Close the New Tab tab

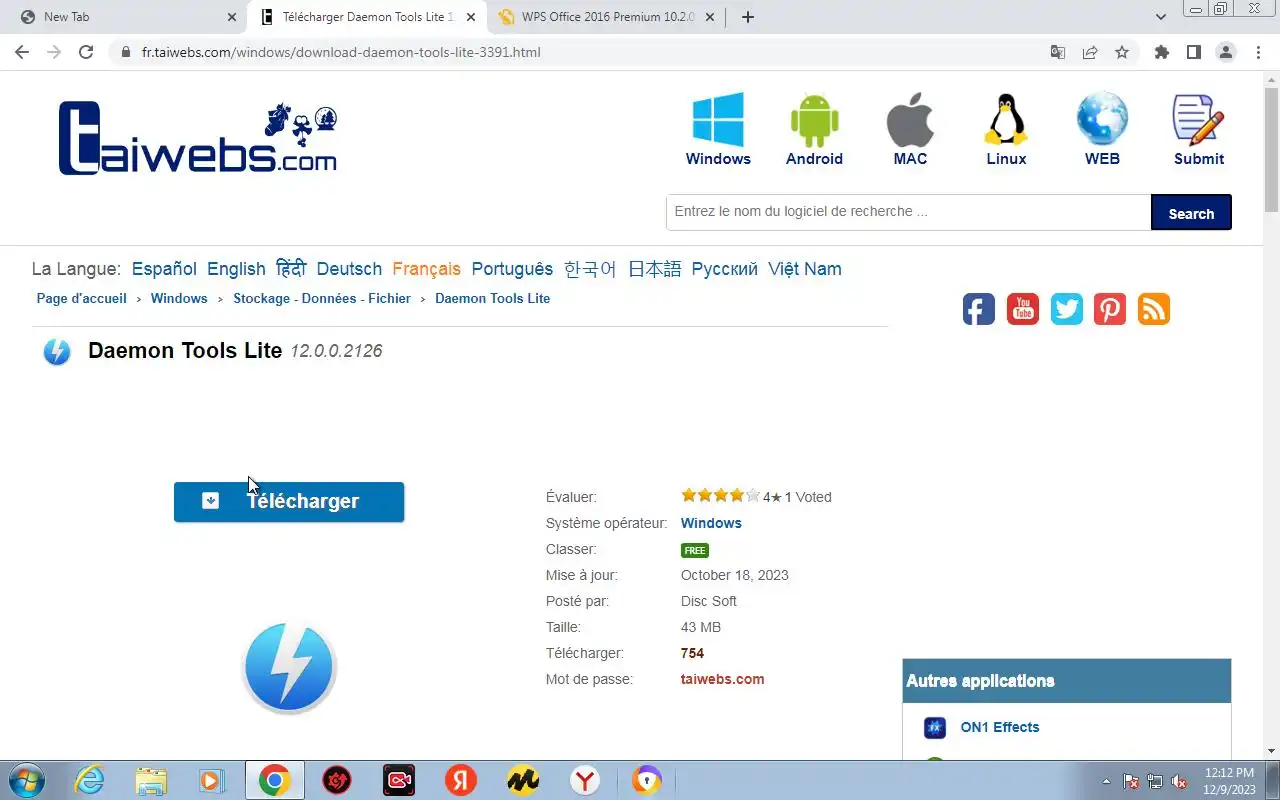click(232, 17)
